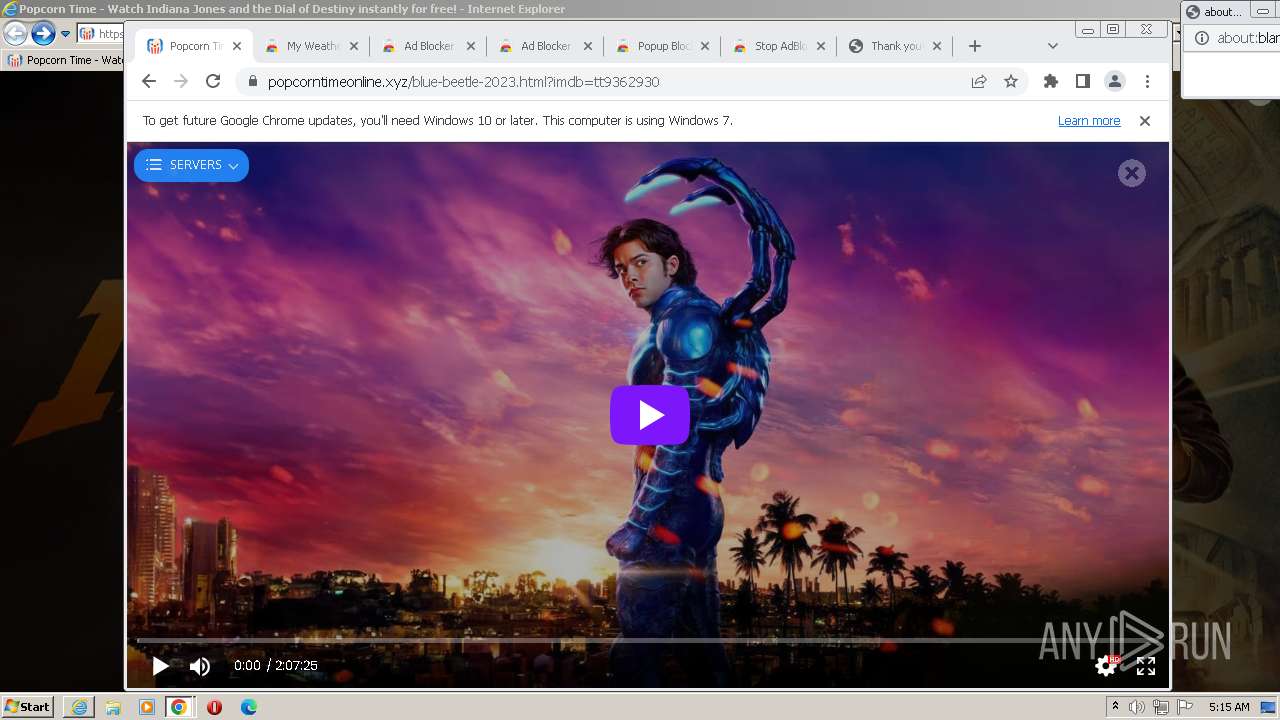Open Internet Explorer's recent pages dropdown
1280x720 pixels.
coord(66,34)
